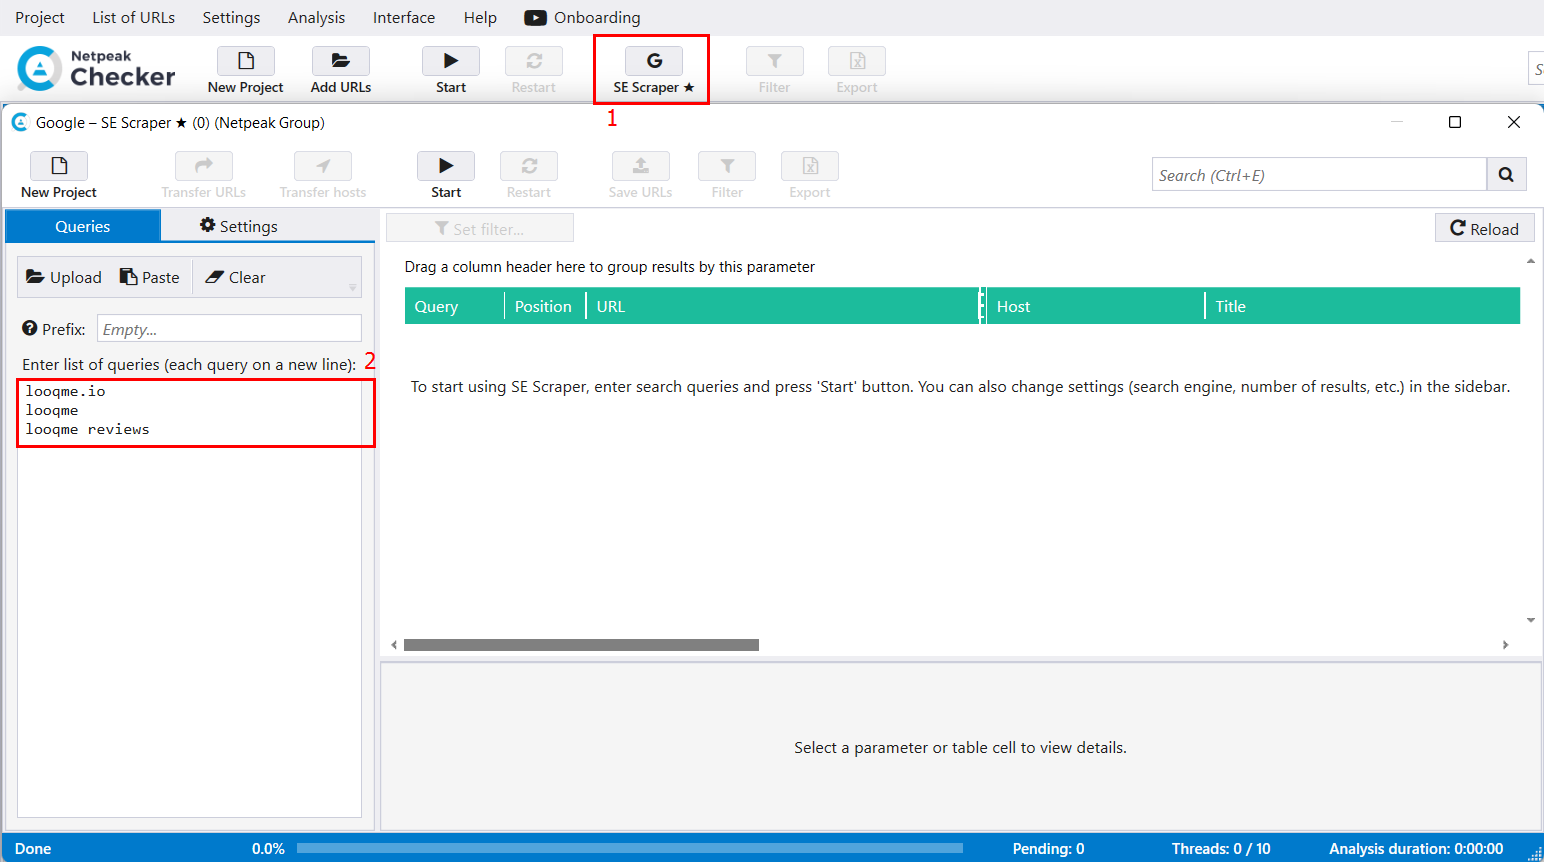
Task: Click the 'looqme reviews' query line
Action: pos(88,429)
